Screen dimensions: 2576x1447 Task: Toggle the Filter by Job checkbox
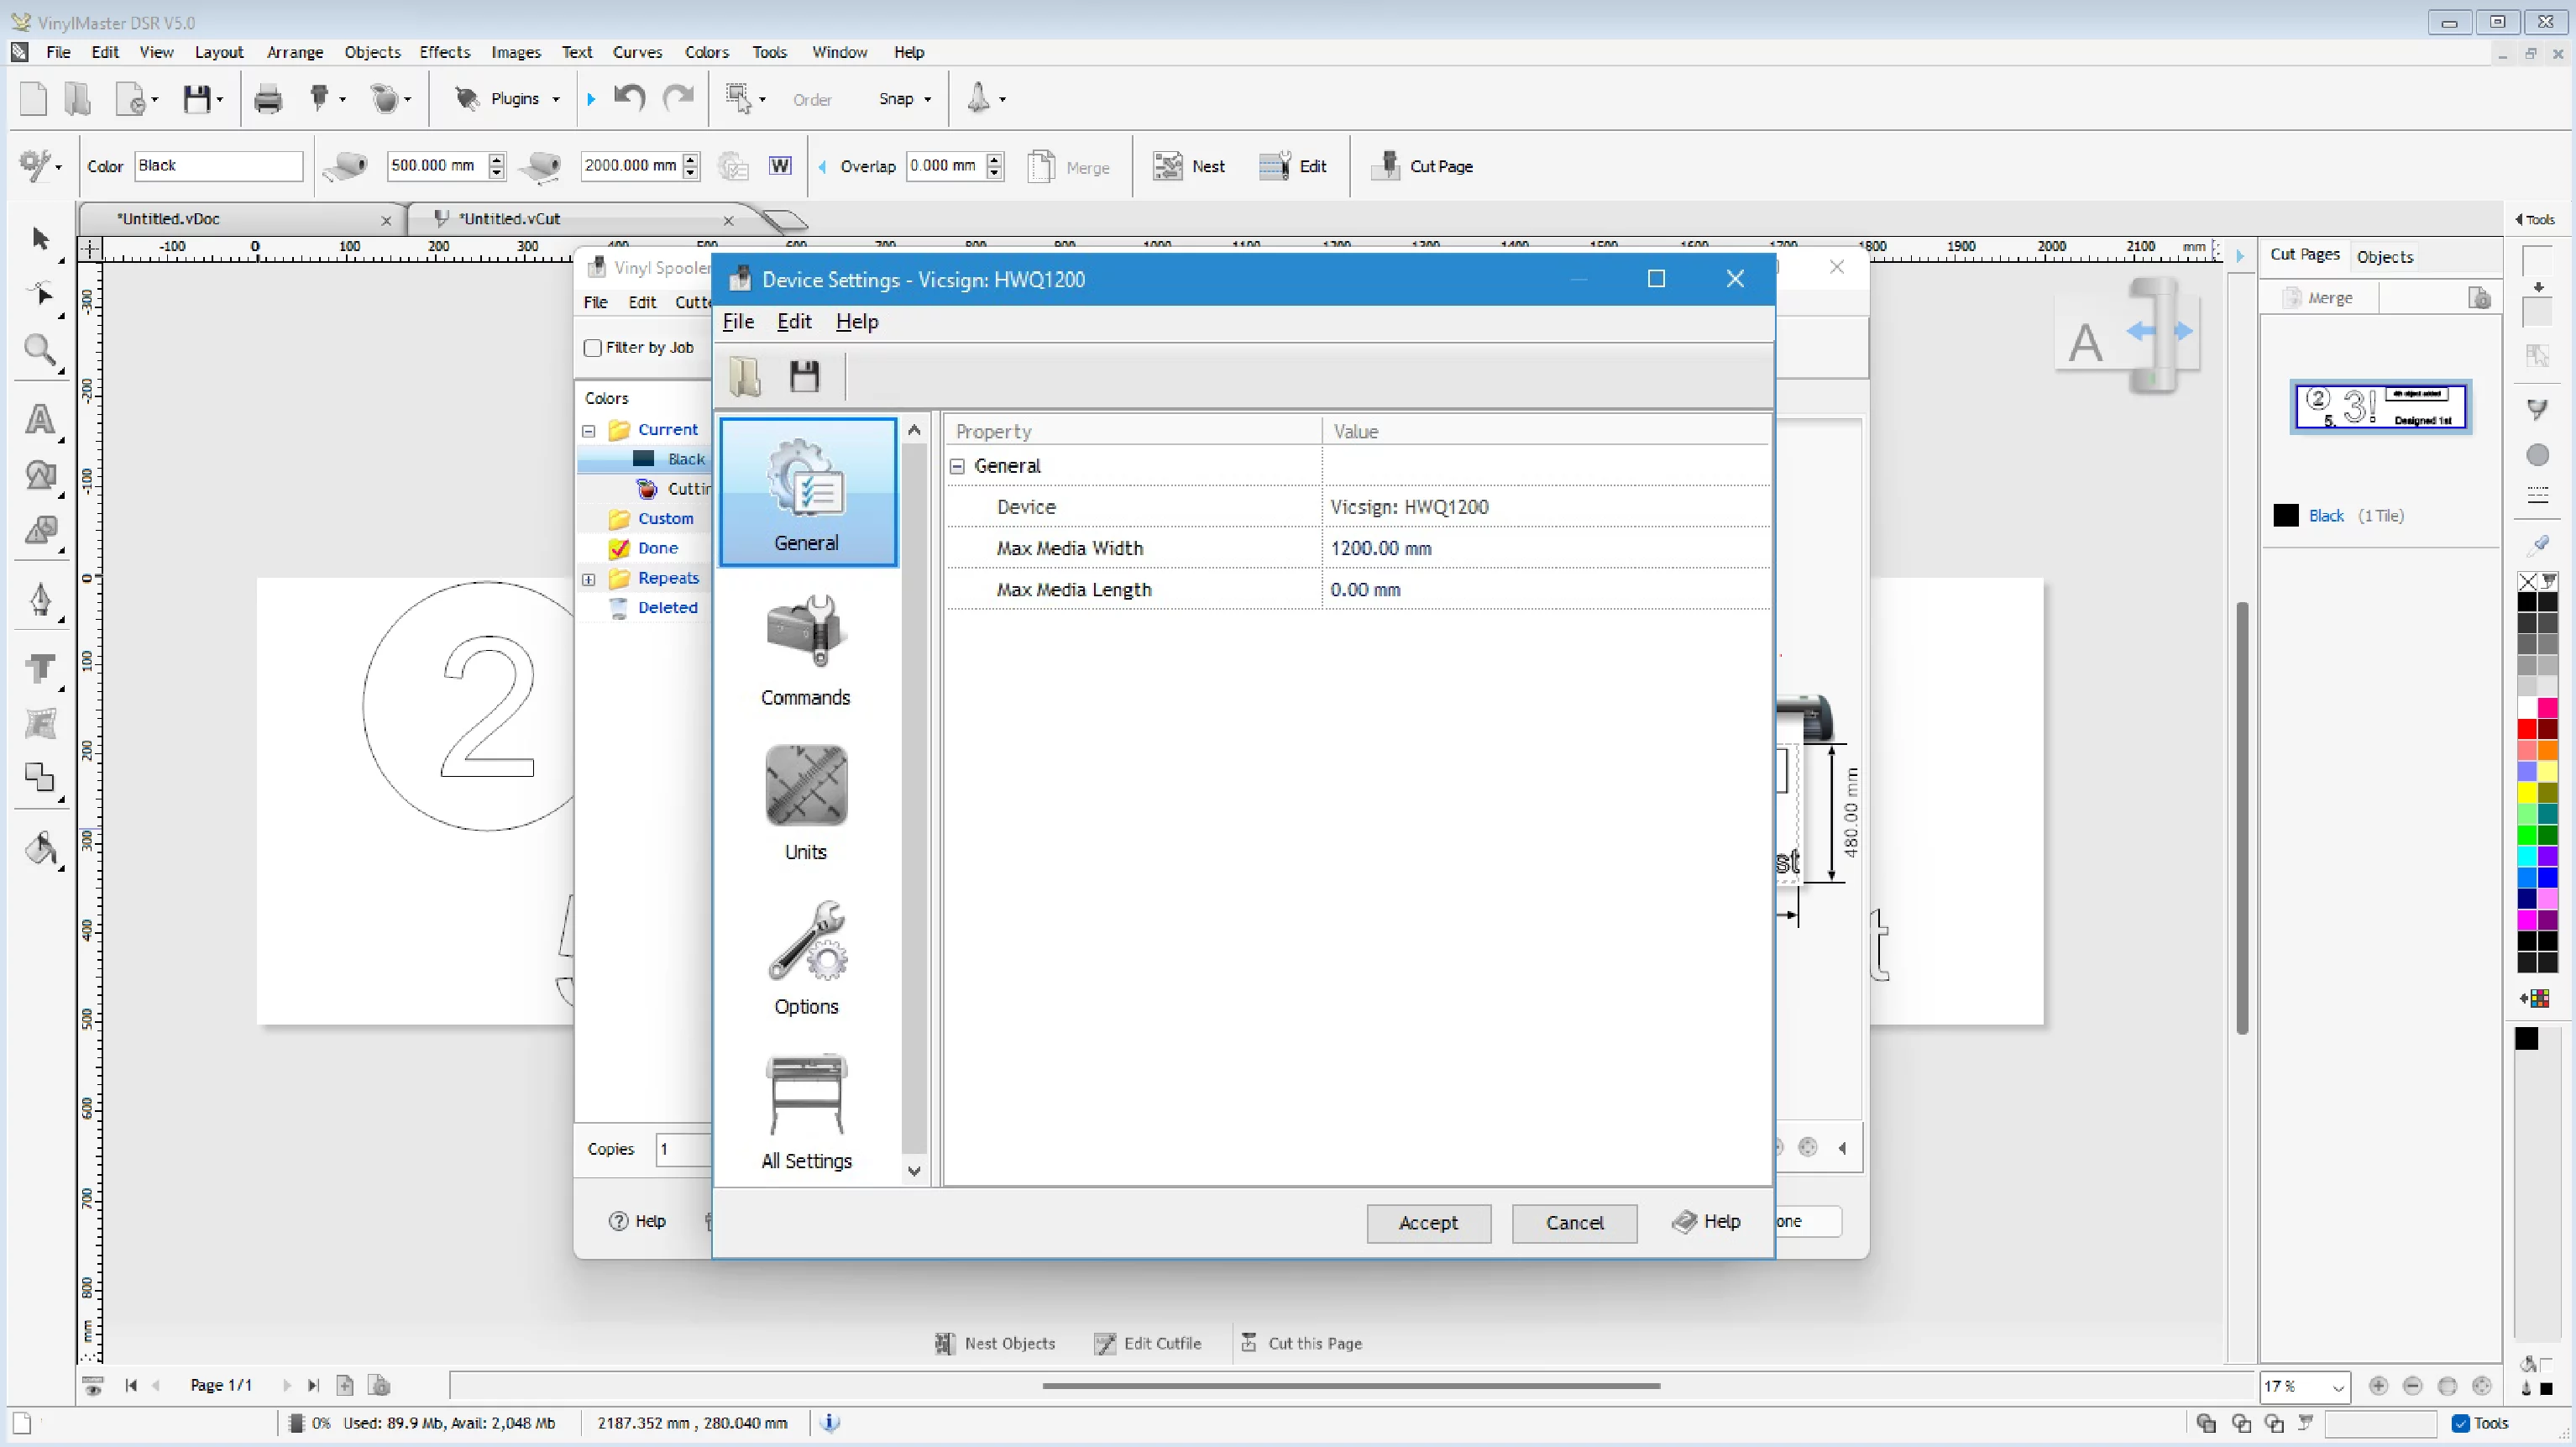pos(593,348)
